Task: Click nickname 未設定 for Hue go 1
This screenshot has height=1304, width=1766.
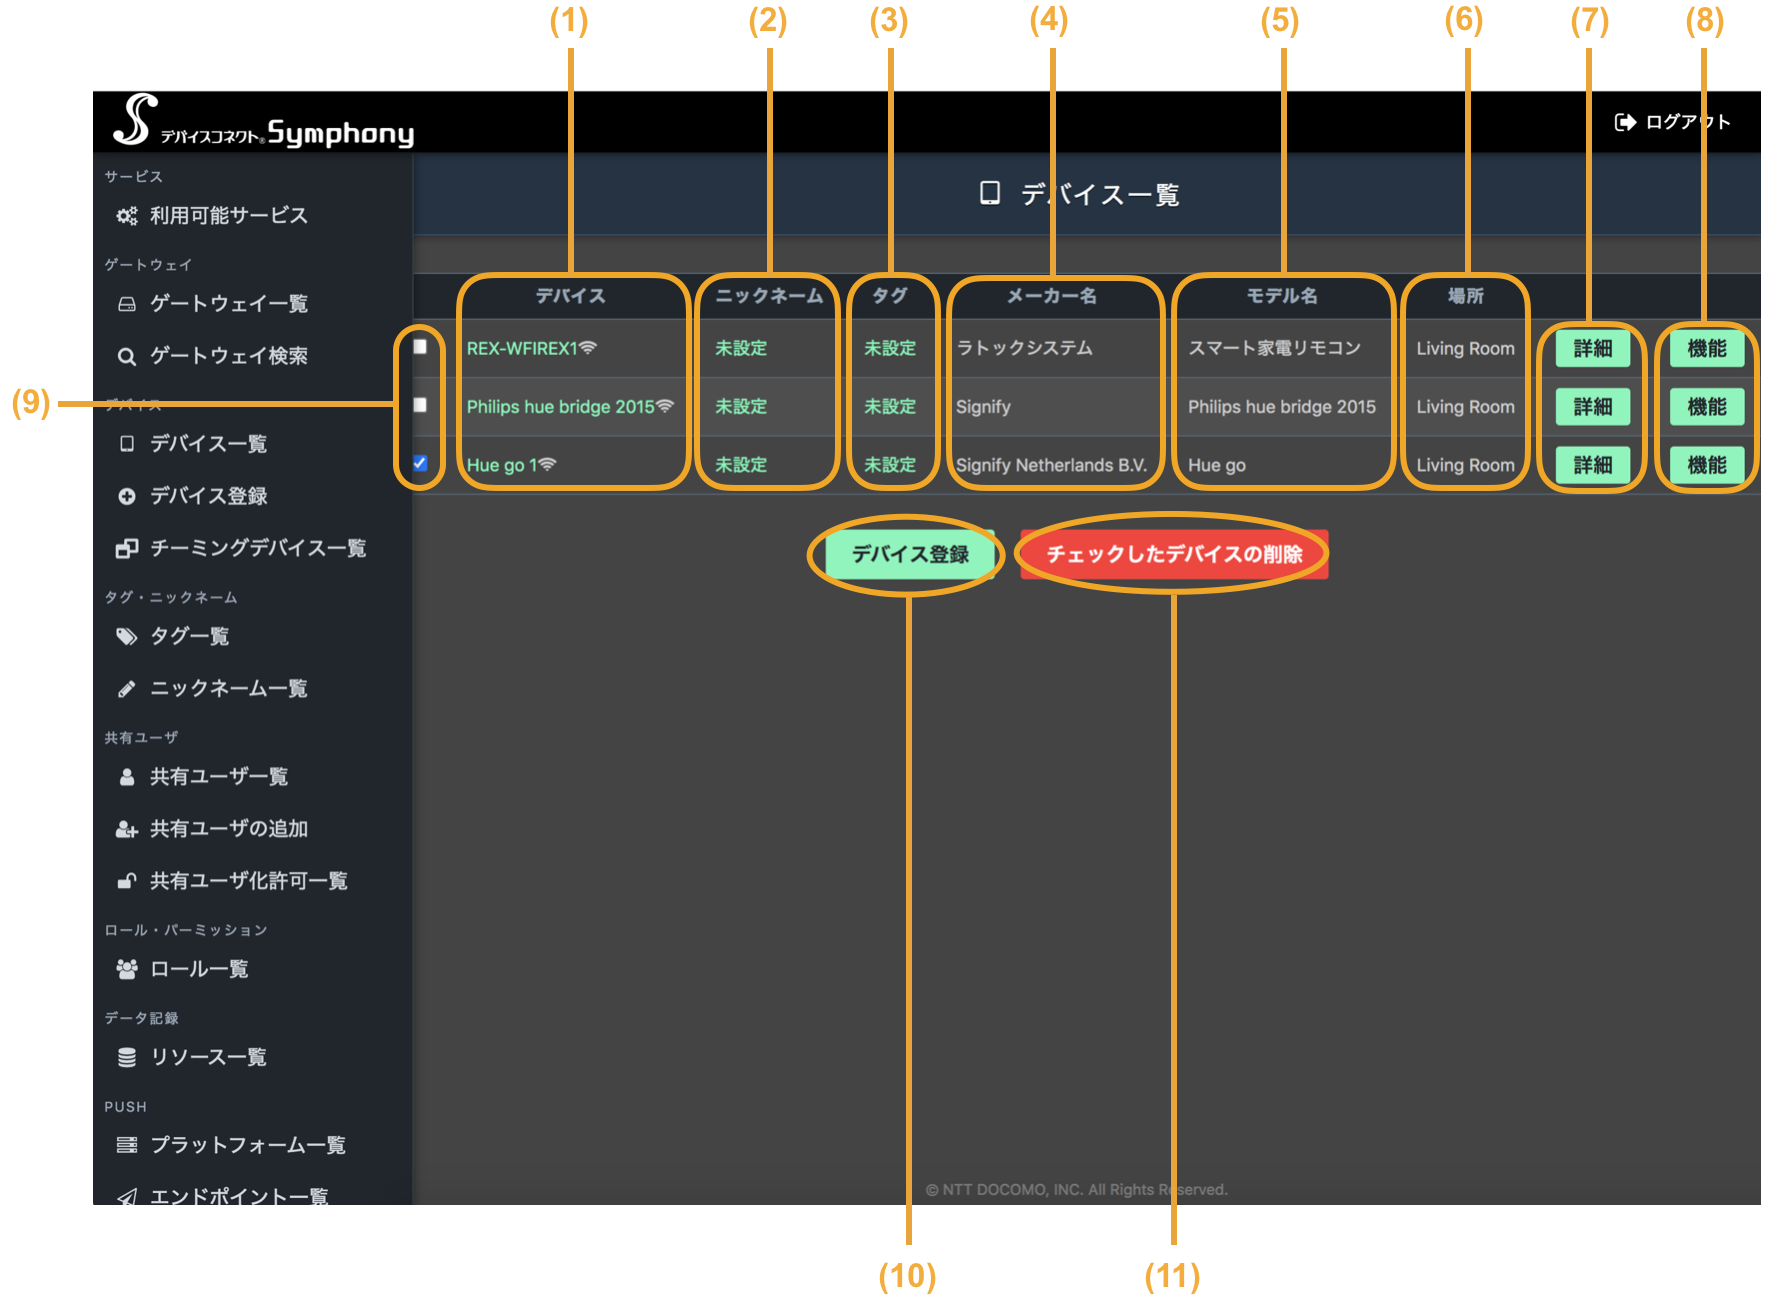Action: (741, 464)
